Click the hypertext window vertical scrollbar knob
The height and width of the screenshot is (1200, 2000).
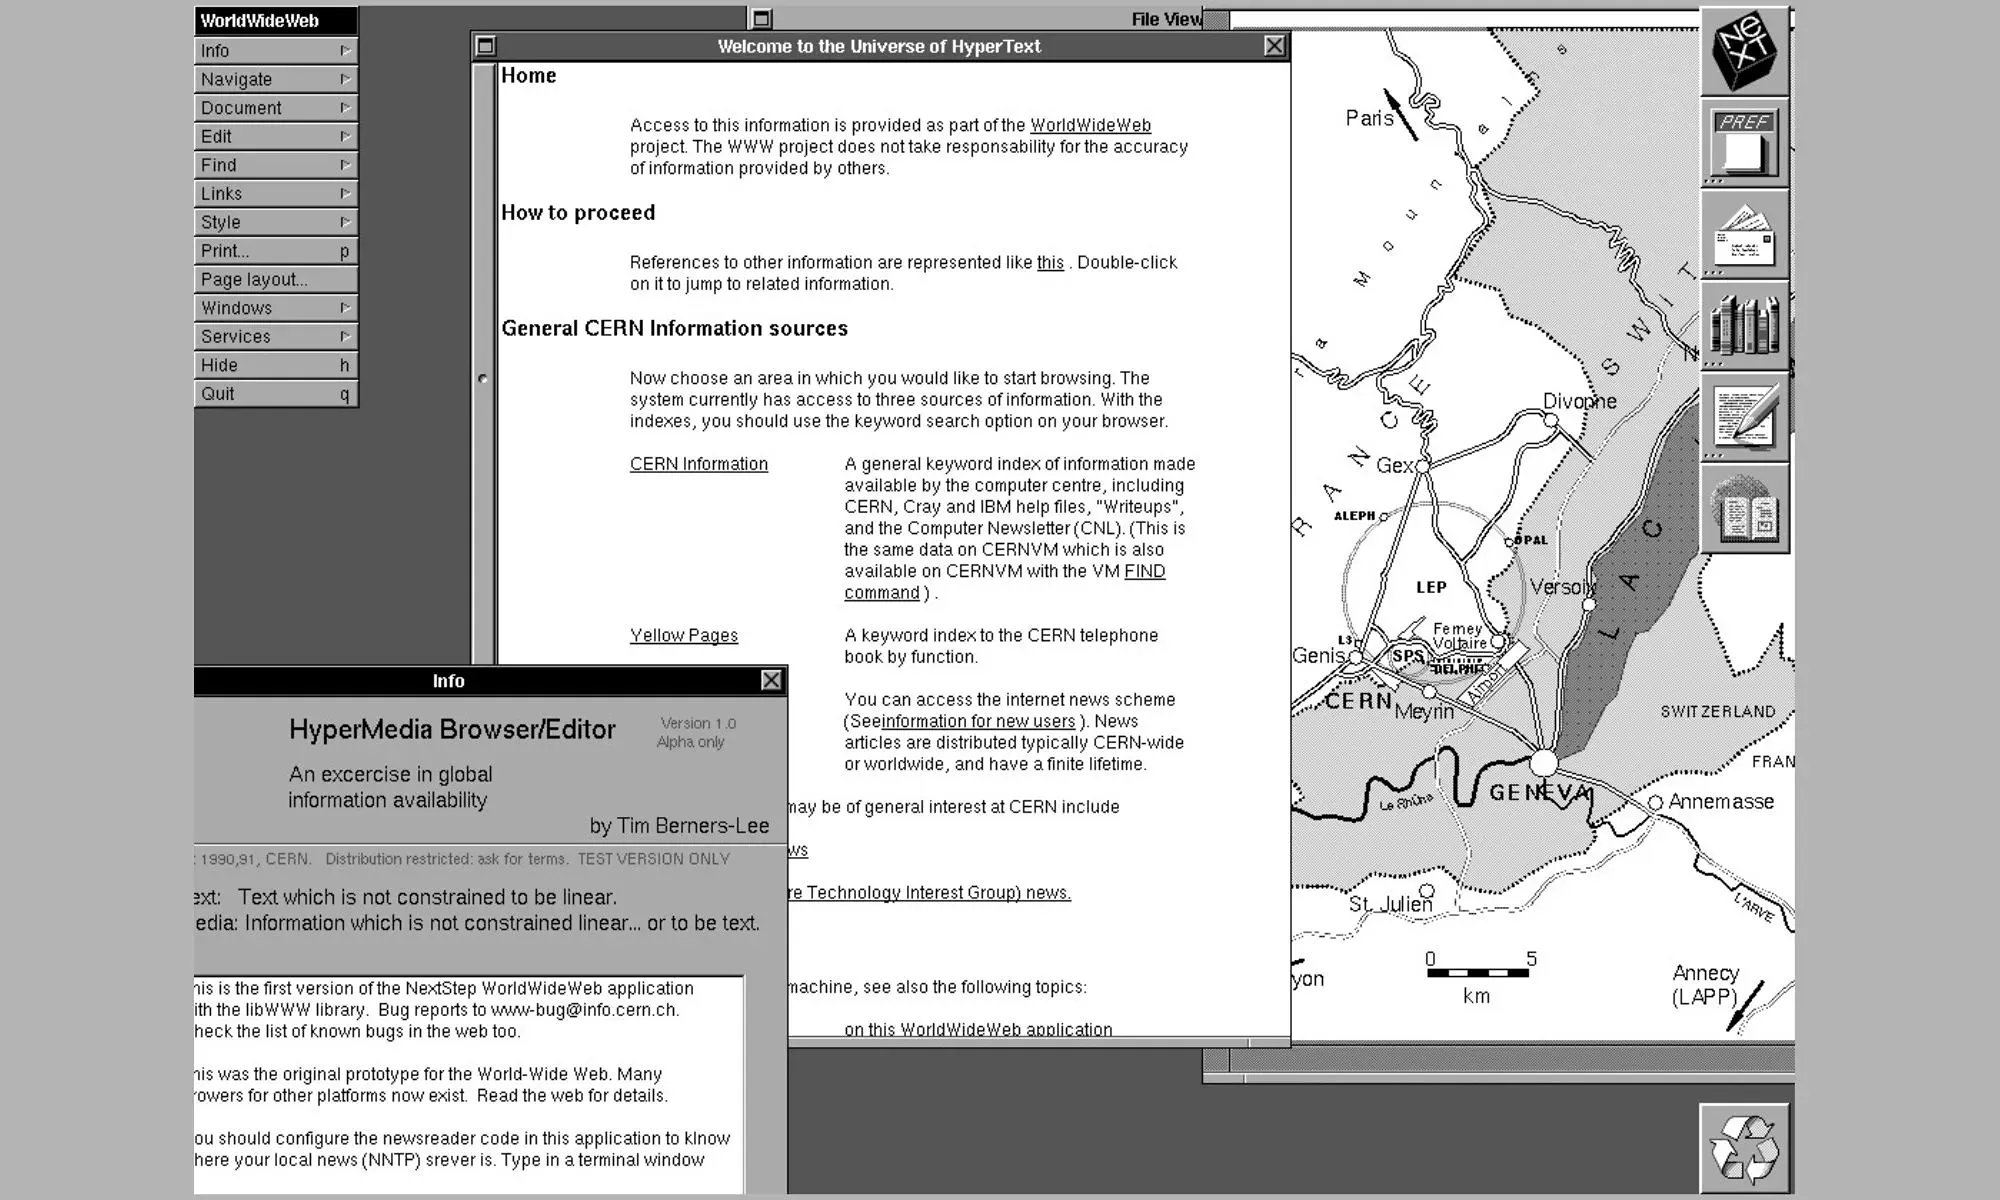click(483, 379)
